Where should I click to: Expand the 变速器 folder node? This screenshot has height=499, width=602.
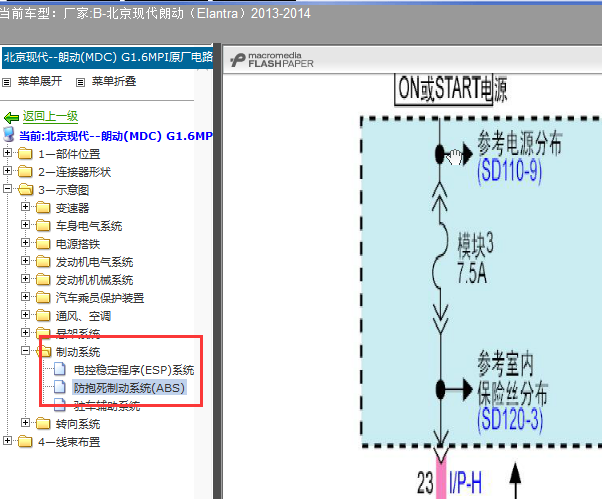25,207
